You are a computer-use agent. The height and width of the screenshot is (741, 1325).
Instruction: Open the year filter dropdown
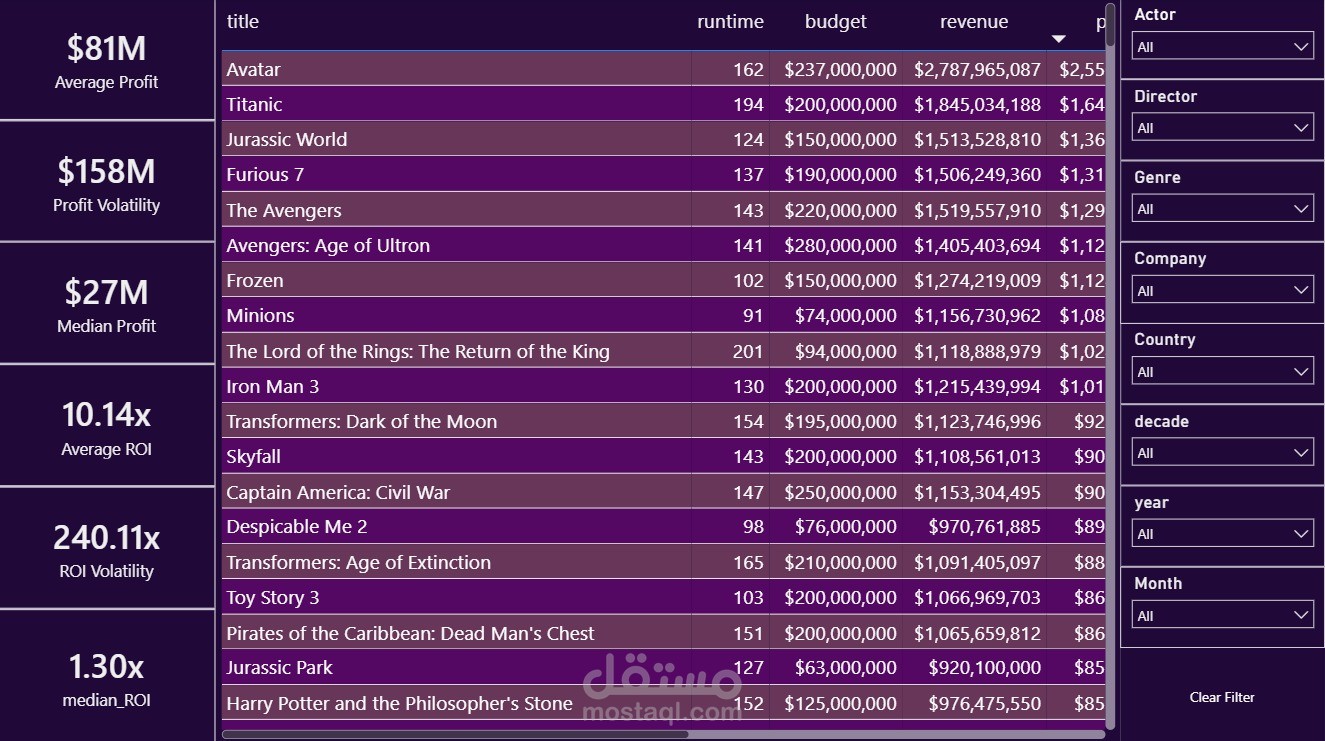[x=1222, y=534]
